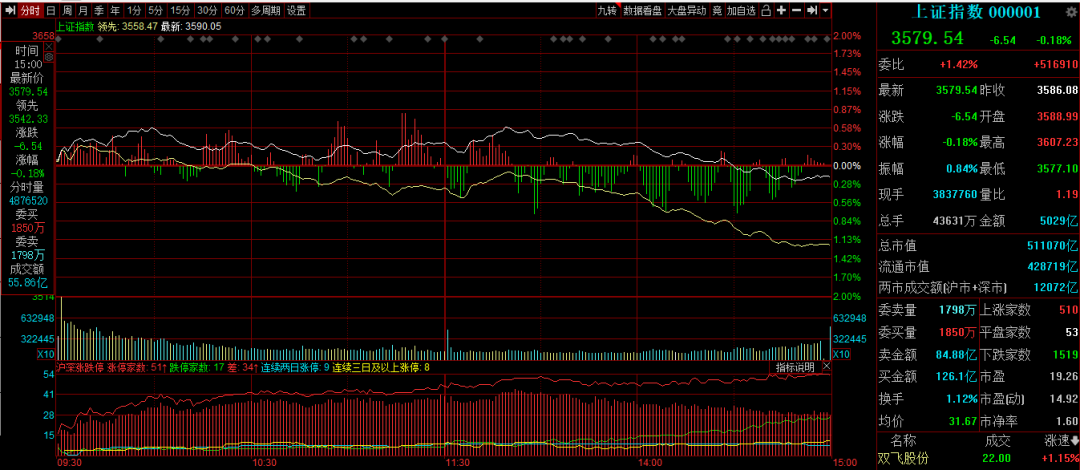The image size is (1080, 470).
Task: Zoom in with the plus icon
Action: tap(781, 10)
